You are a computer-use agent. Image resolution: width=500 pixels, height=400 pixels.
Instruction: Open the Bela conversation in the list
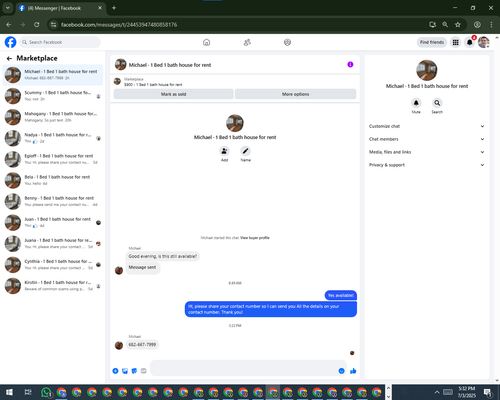pos(53,180)
